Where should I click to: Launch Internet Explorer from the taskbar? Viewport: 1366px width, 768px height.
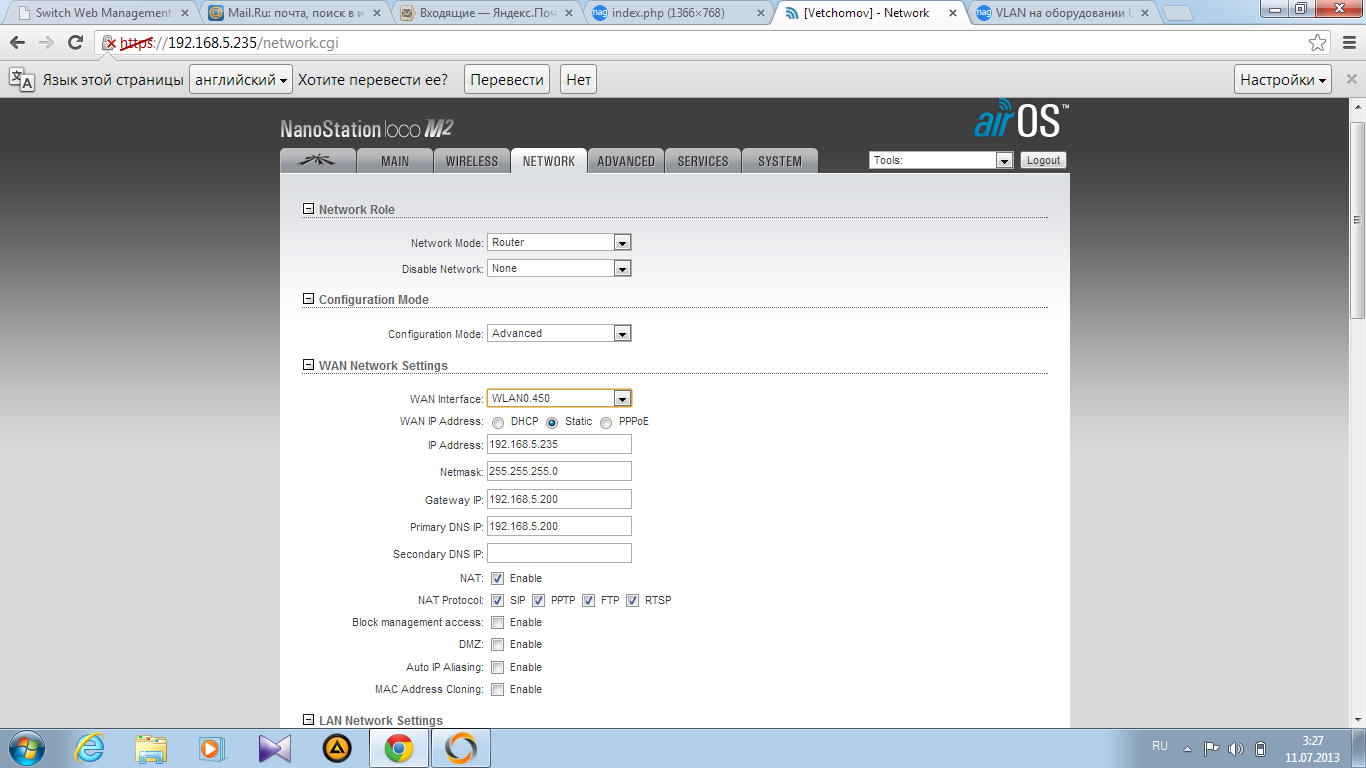[89, 748]
